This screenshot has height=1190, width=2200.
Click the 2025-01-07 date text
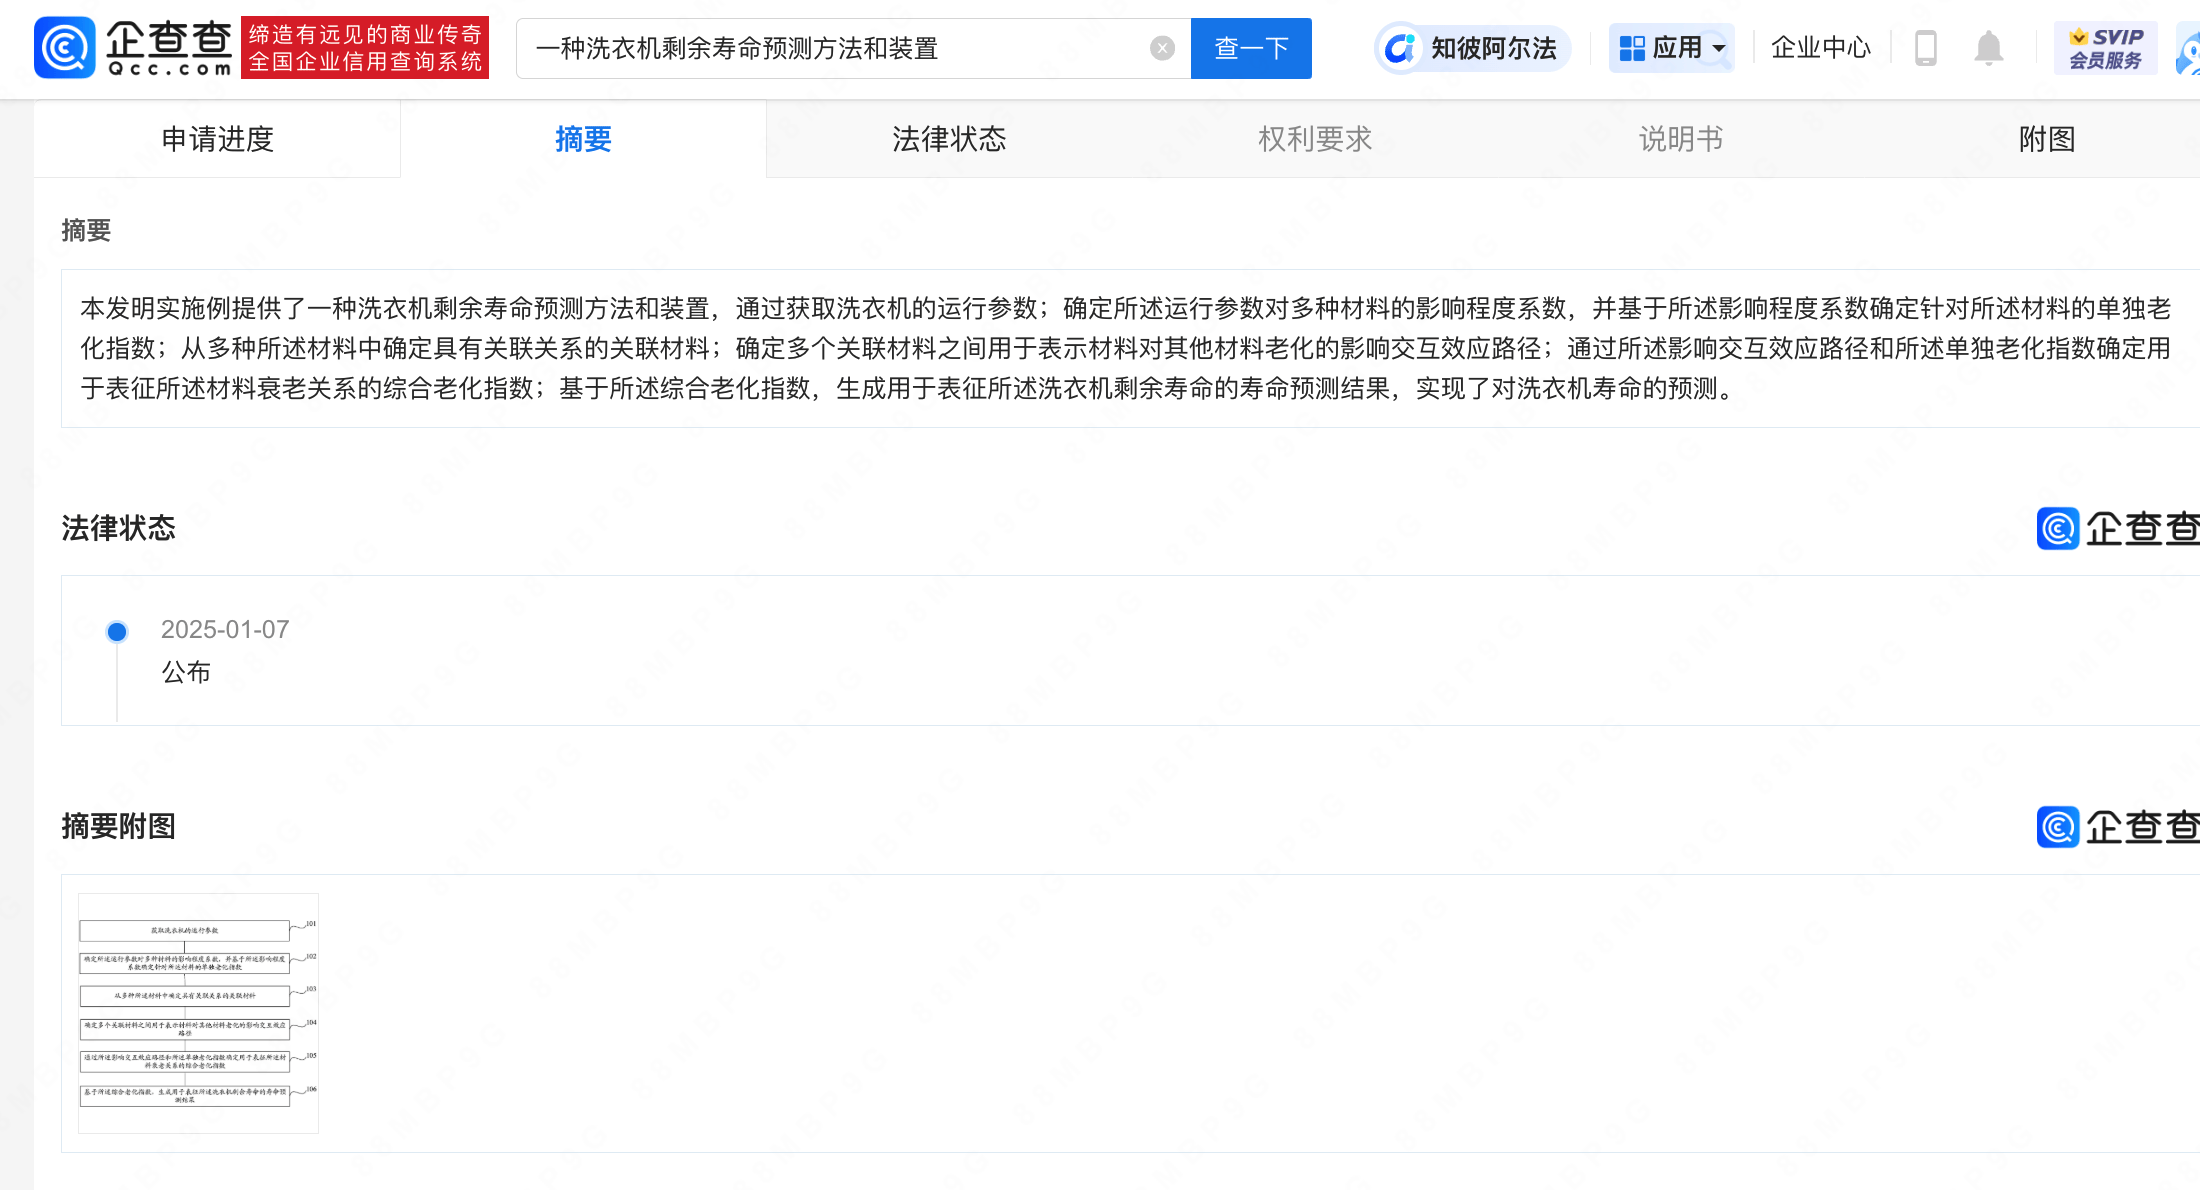pos(225,630)
